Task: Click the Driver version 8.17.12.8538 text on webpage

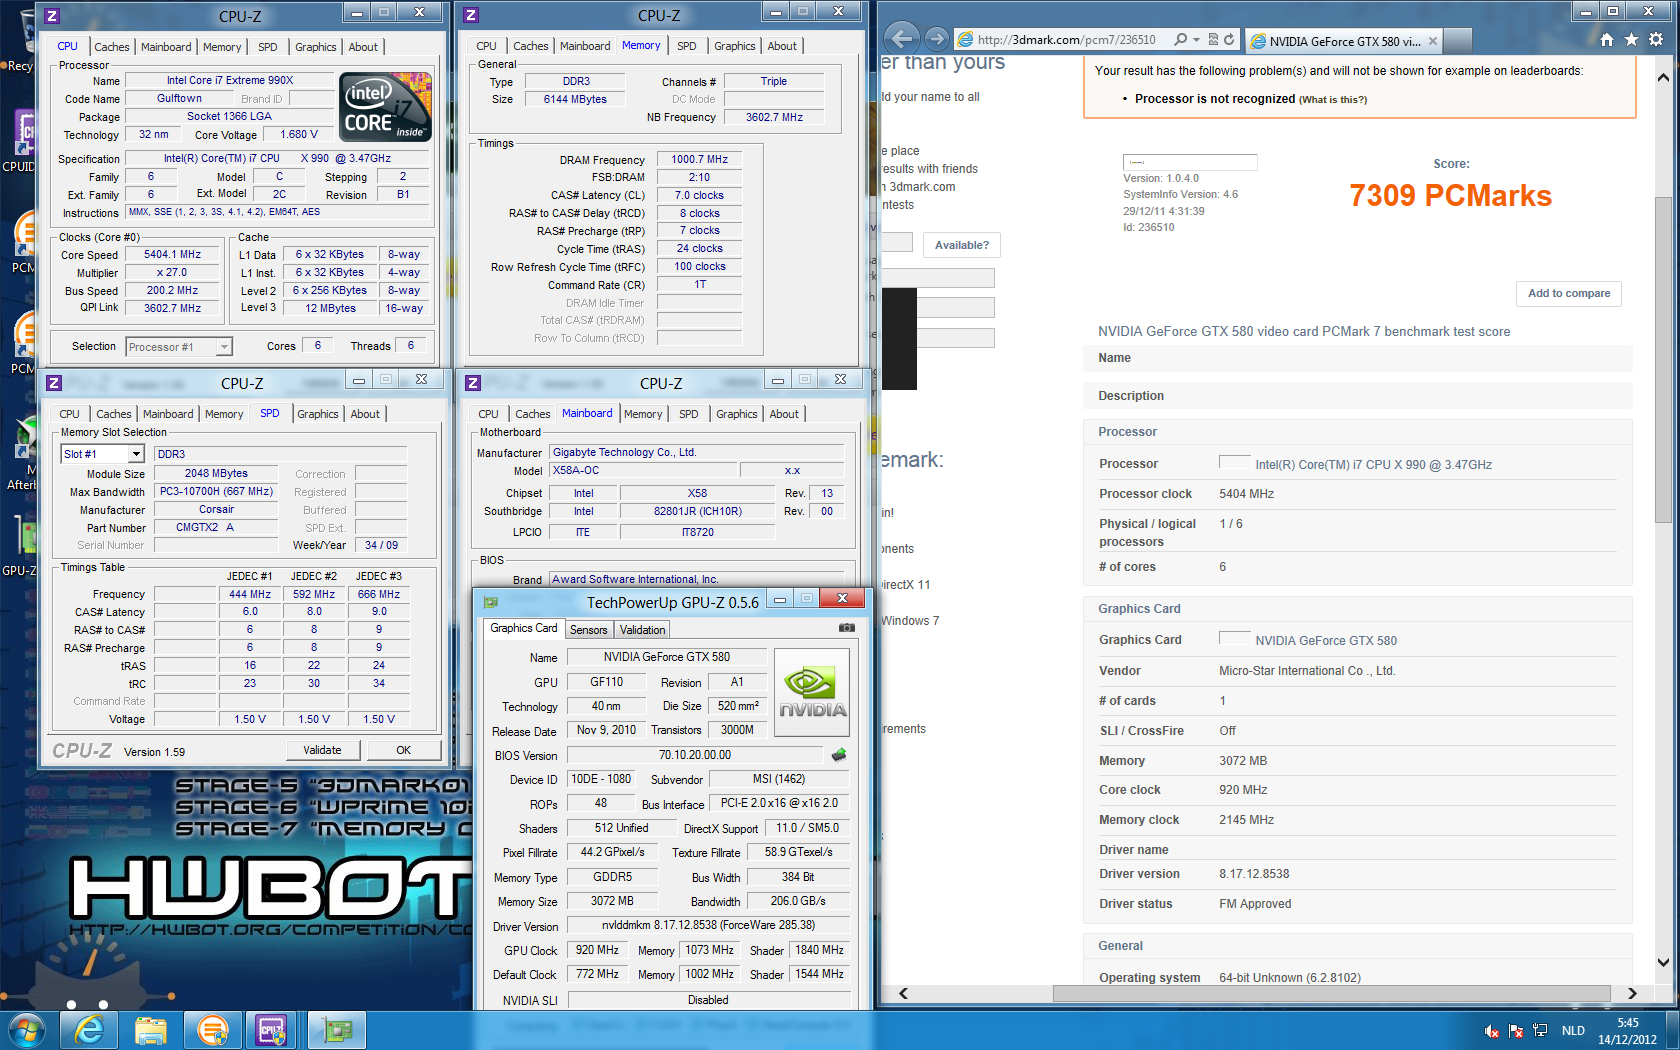Action: coord(1253,874)
